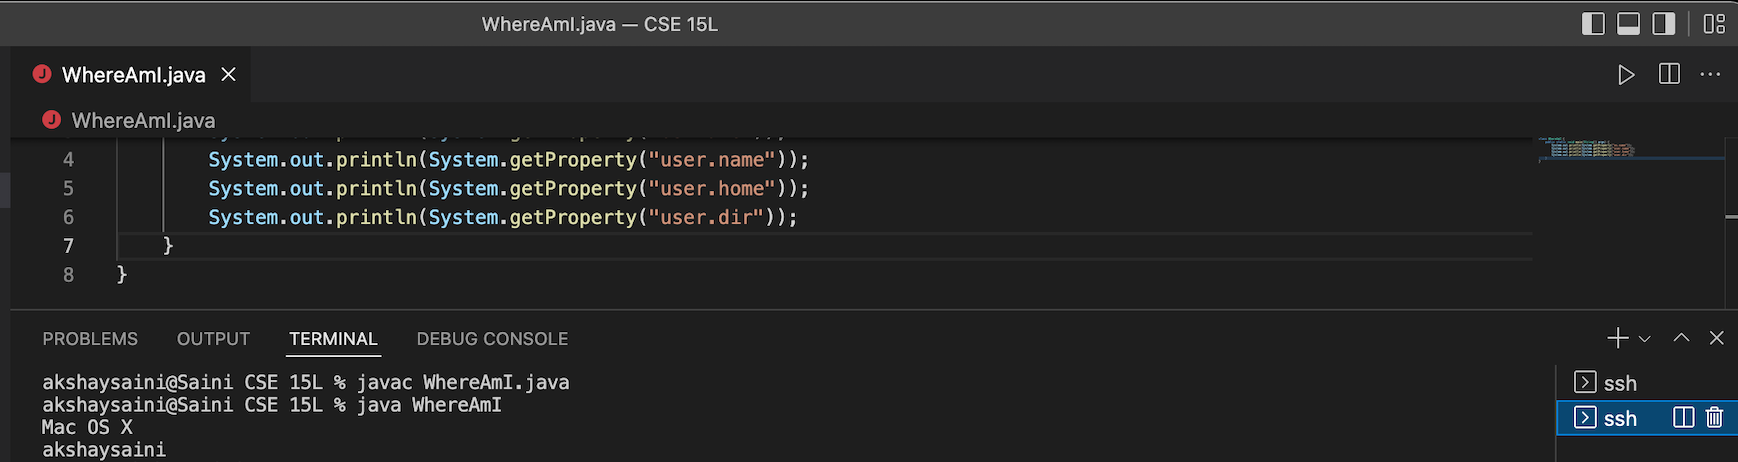Run the Java file with play icon
Screen dimensions: 1738x462
pos(1626,75)
